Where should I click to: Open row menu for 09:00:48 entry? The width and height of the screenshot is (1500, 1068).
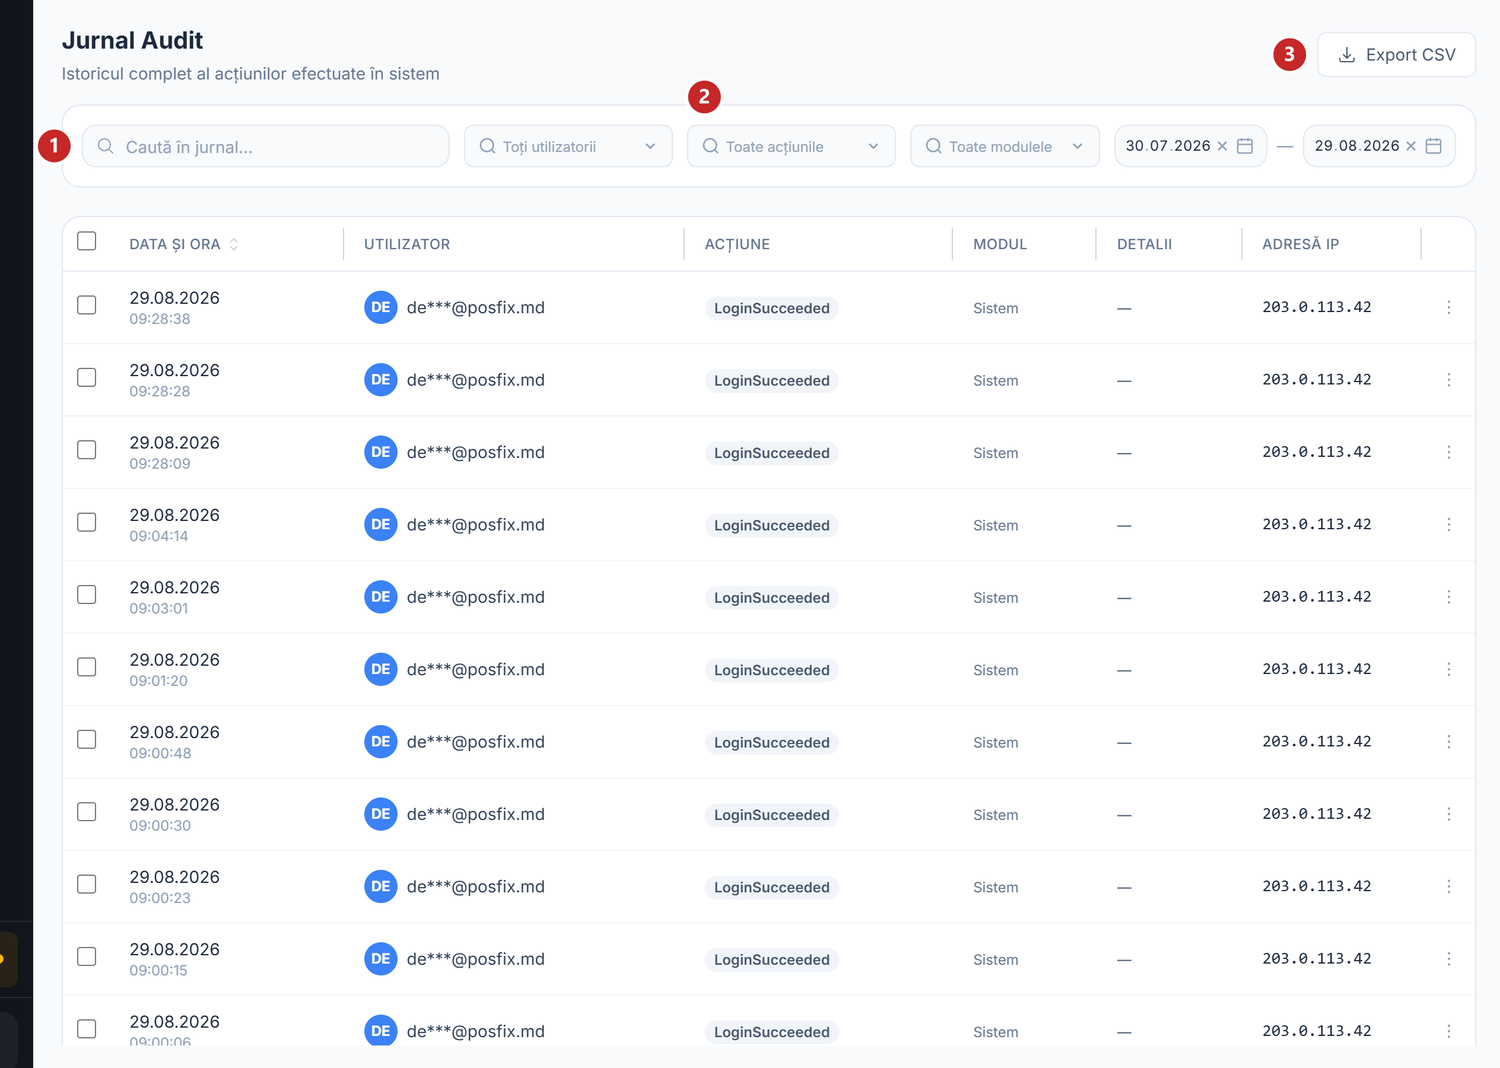[1448, 742]
